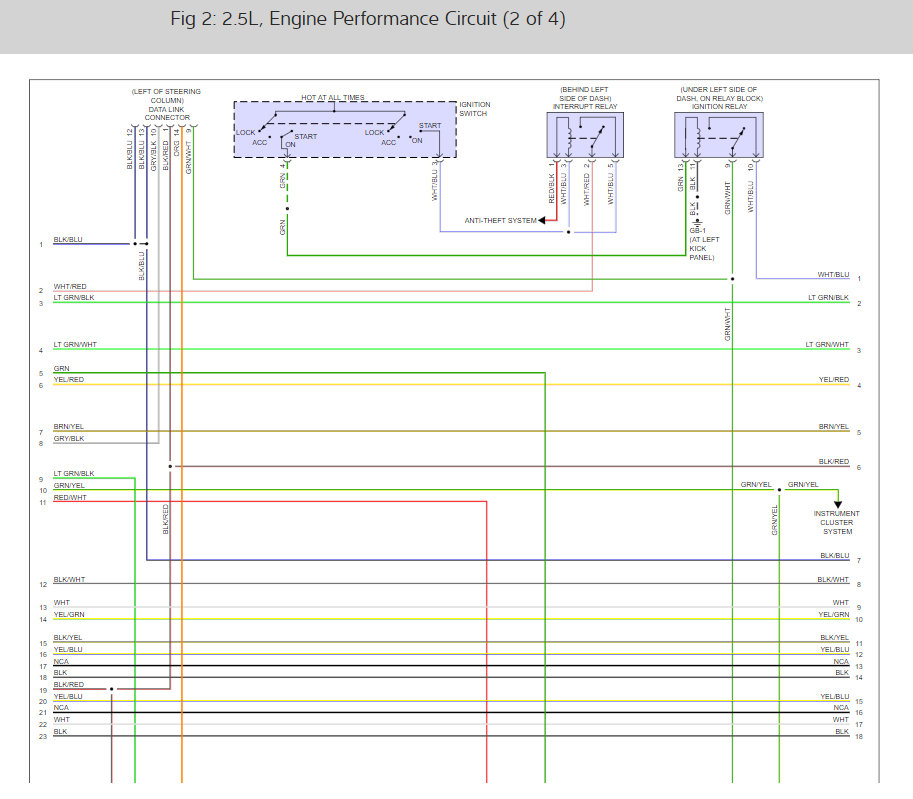The image size is (913, 799).
Task: Select the interrupt relay component box
Action: click(585, 135)
